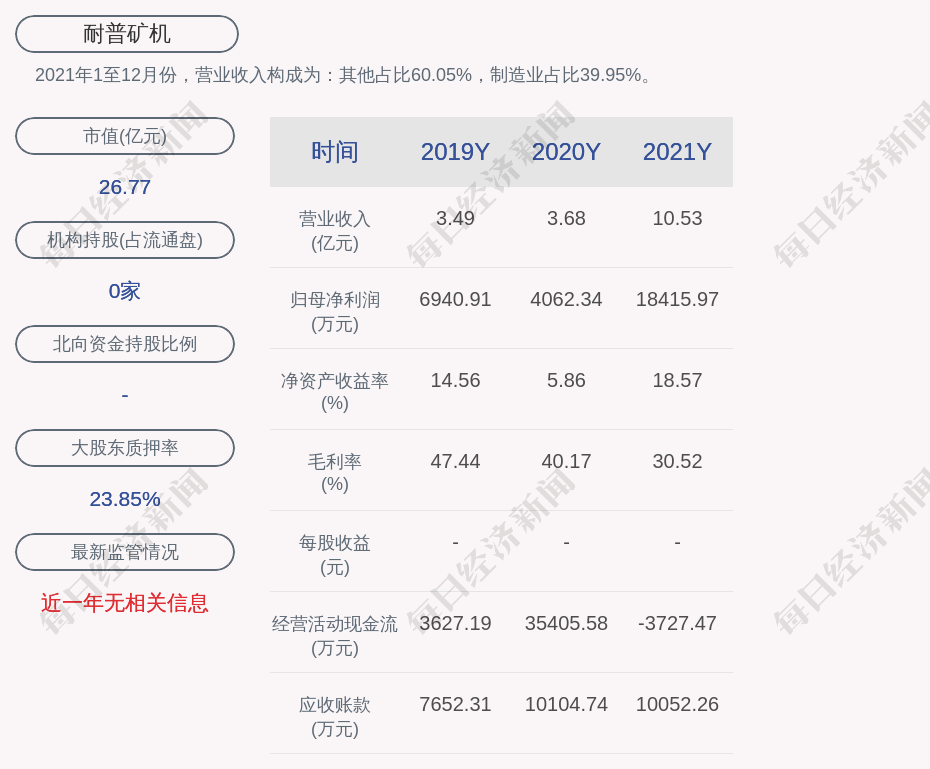Select revenue value 3.49
Screen dimensions: 930x769
coord(455,218)
